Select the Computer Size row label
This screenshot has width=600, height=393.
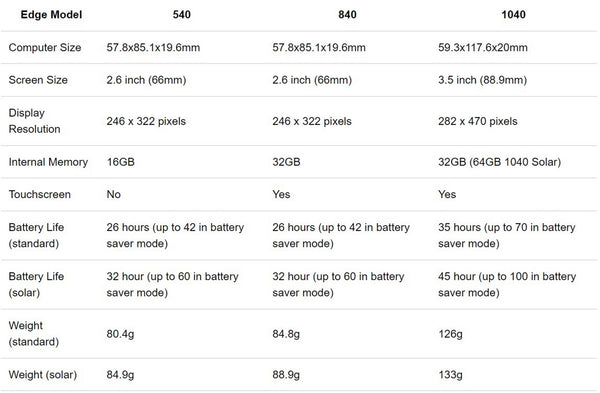point(45,47)
